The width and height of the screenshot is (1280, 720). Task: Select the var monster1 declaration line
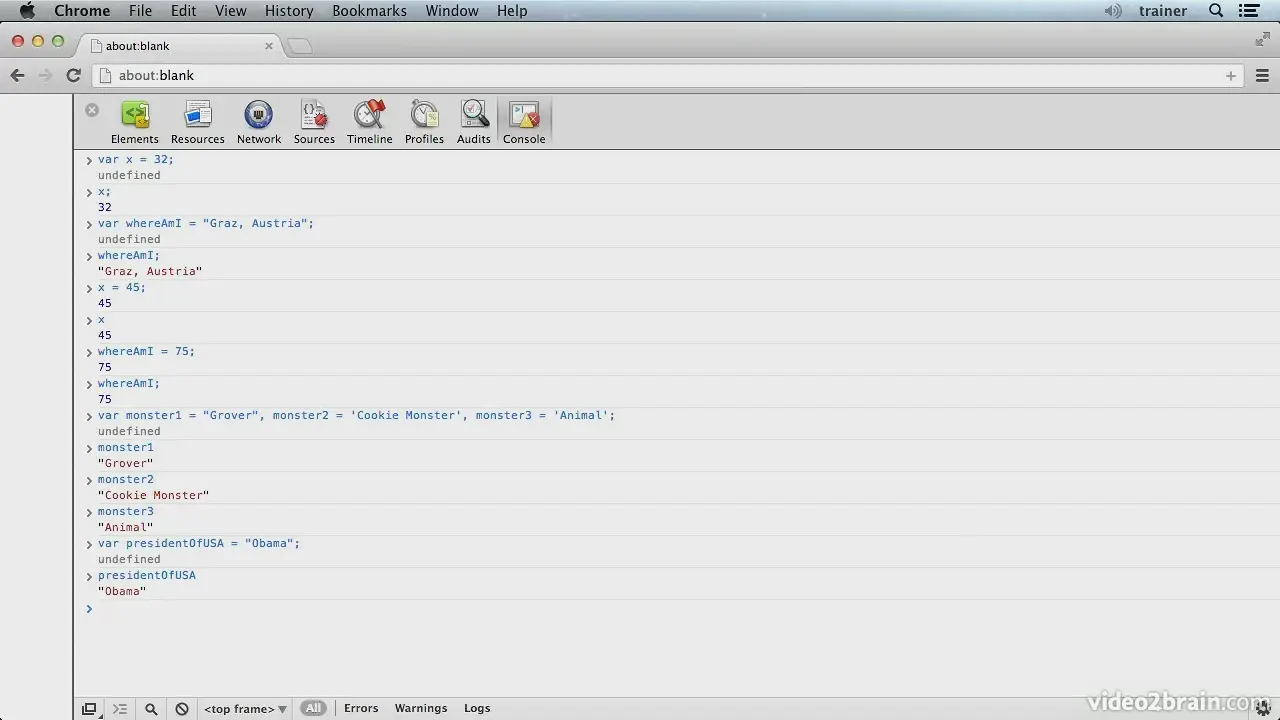pos(357,416)
